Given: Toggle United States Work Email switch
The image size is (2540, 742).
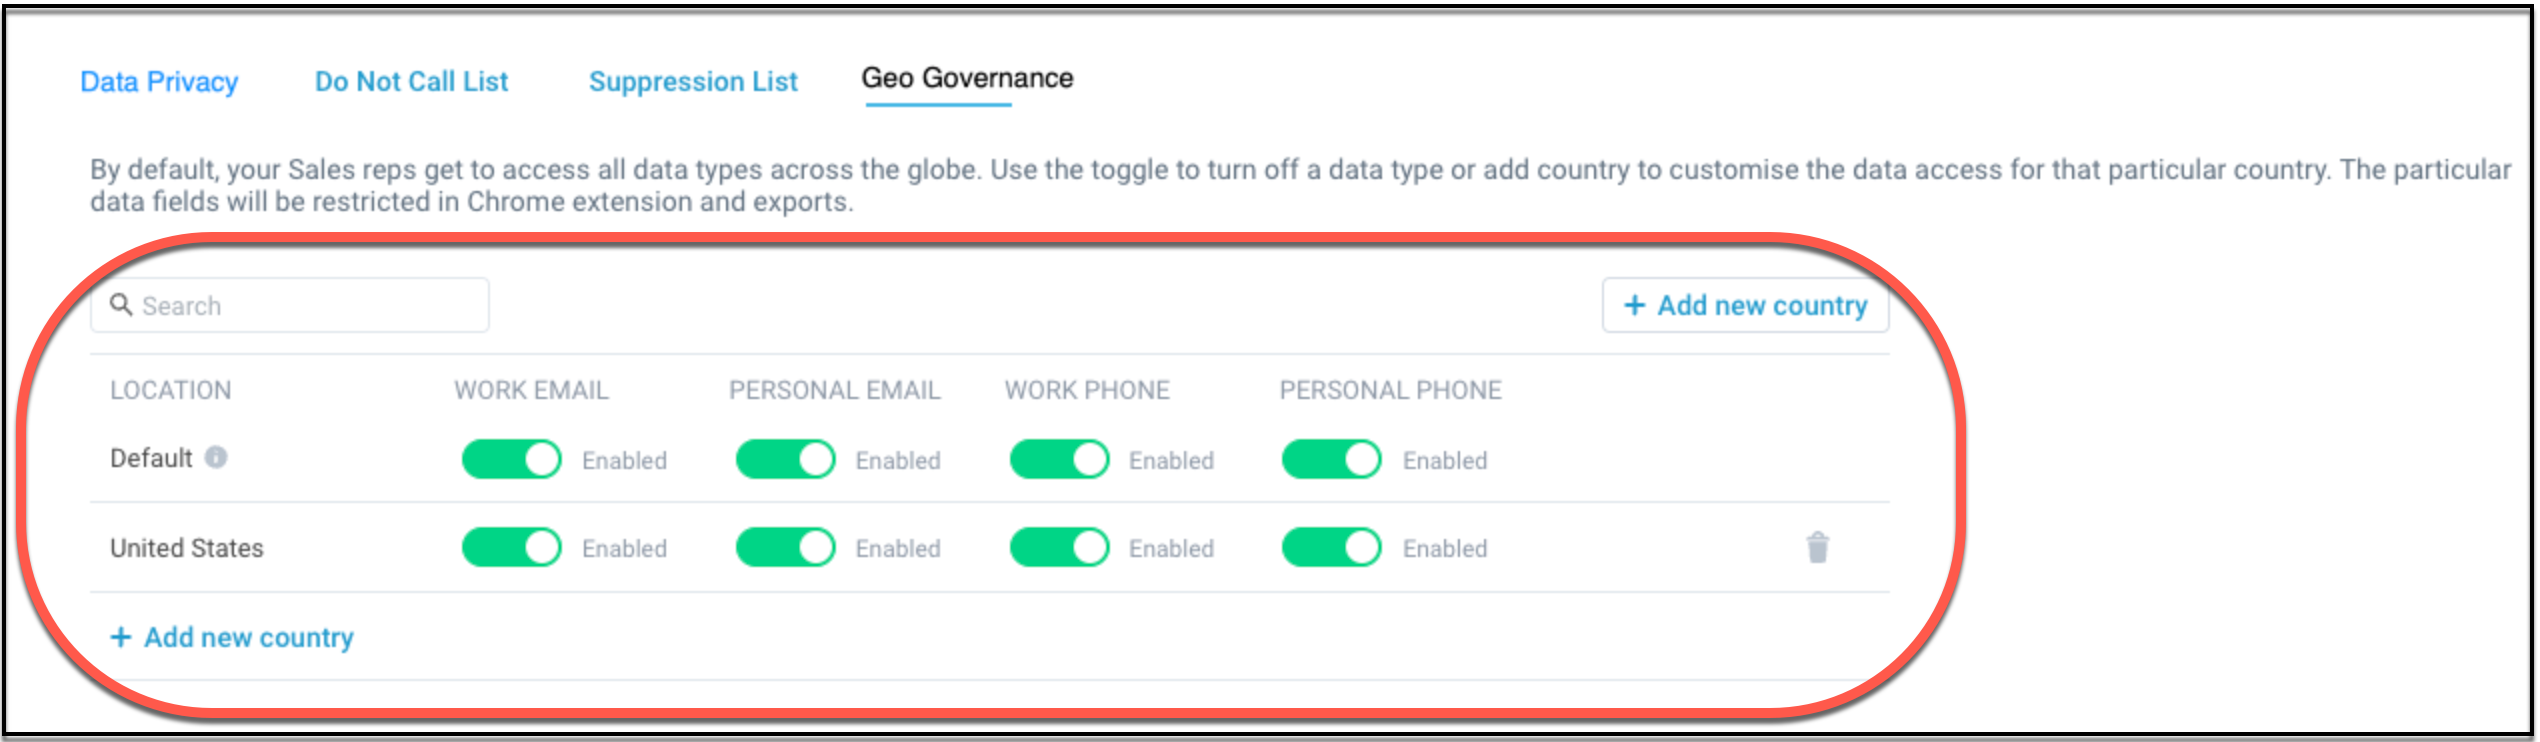Looking at the screenshot, I should click(x=512, y=547).
